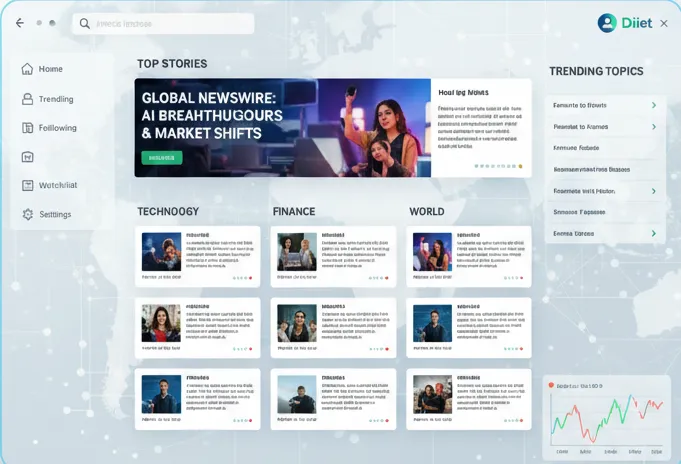Expand first Trending Topics row chevron
Image resolution: width=681 pixels, height=464 pixels.
pos(654,105)
